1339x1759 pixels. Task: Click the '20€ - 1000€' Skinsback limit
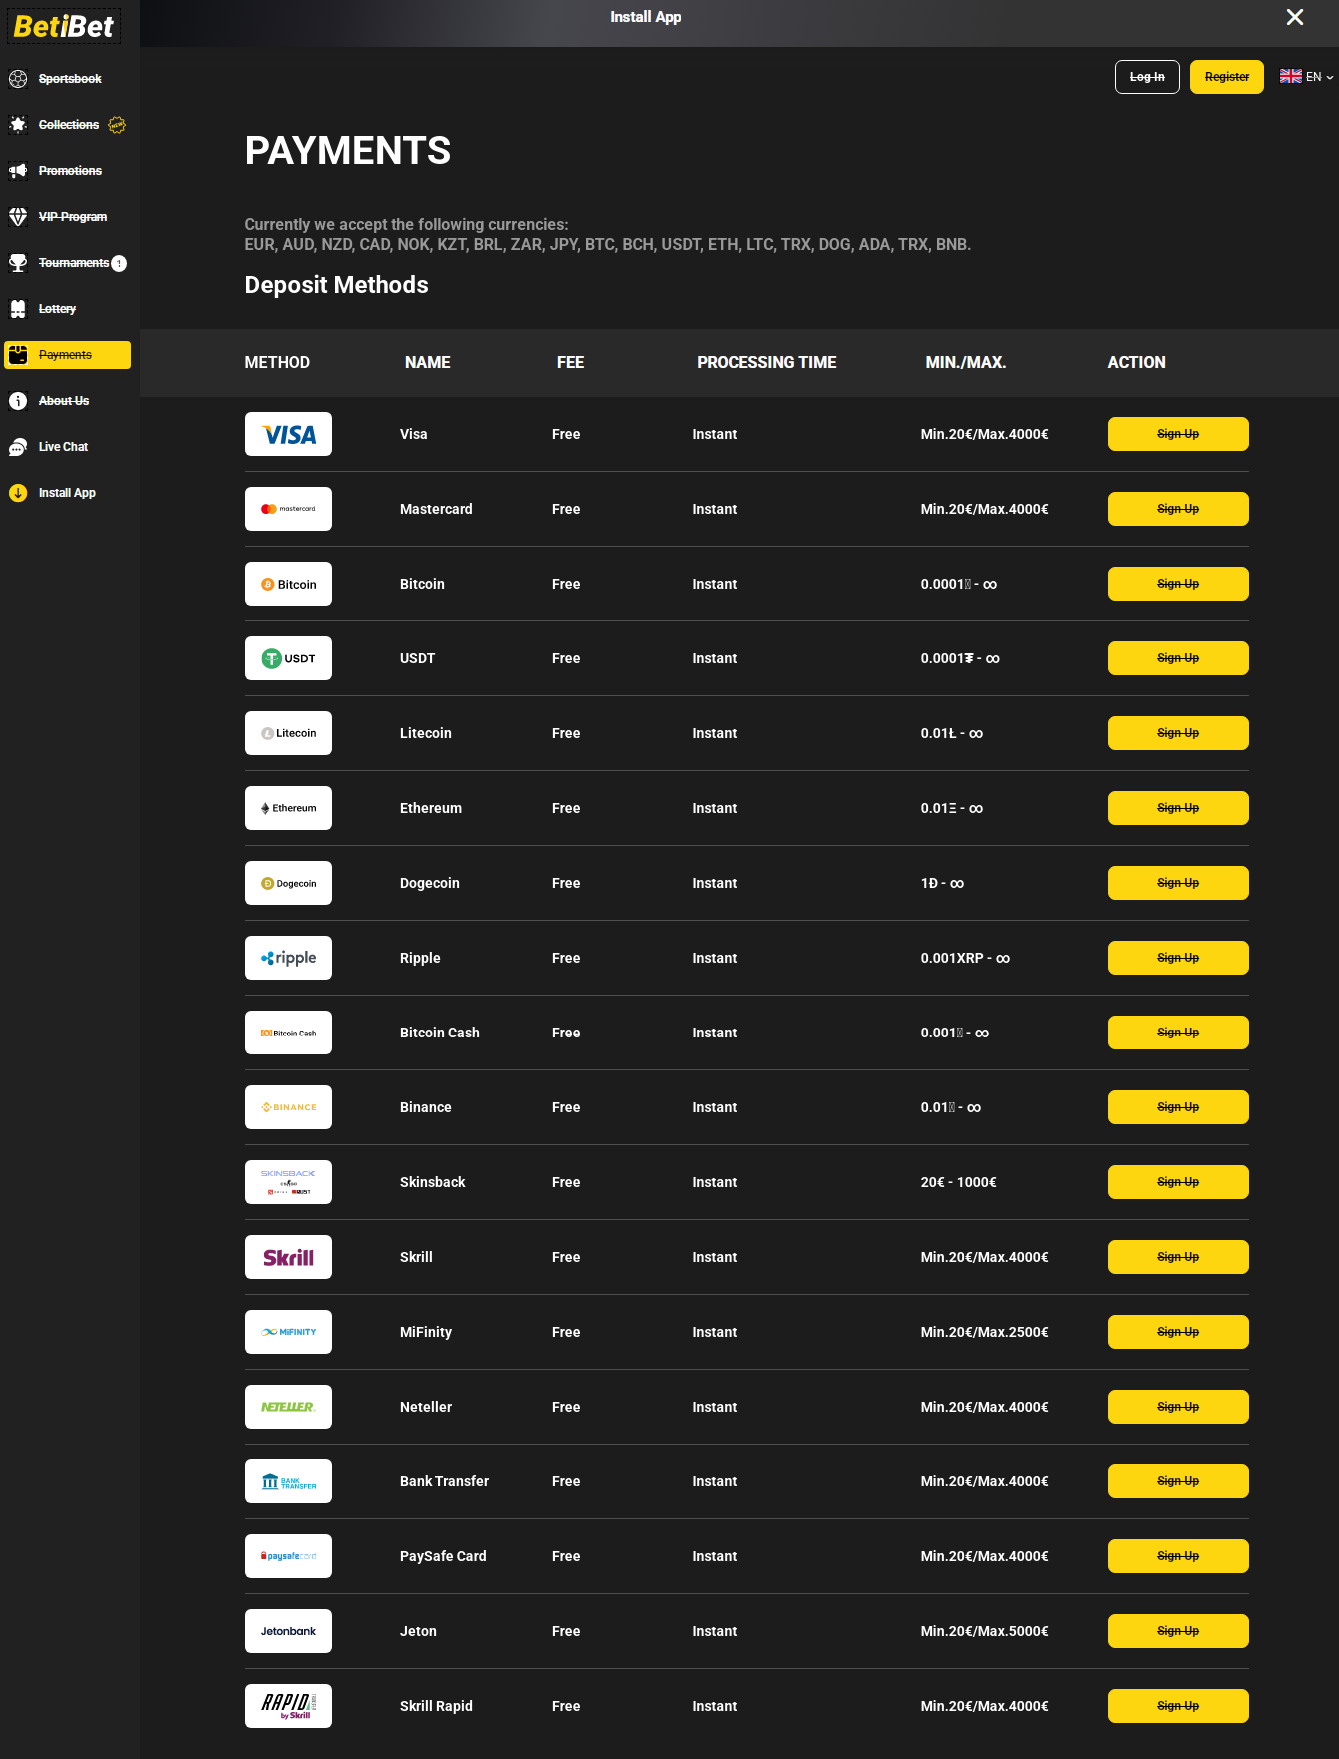959,1182
